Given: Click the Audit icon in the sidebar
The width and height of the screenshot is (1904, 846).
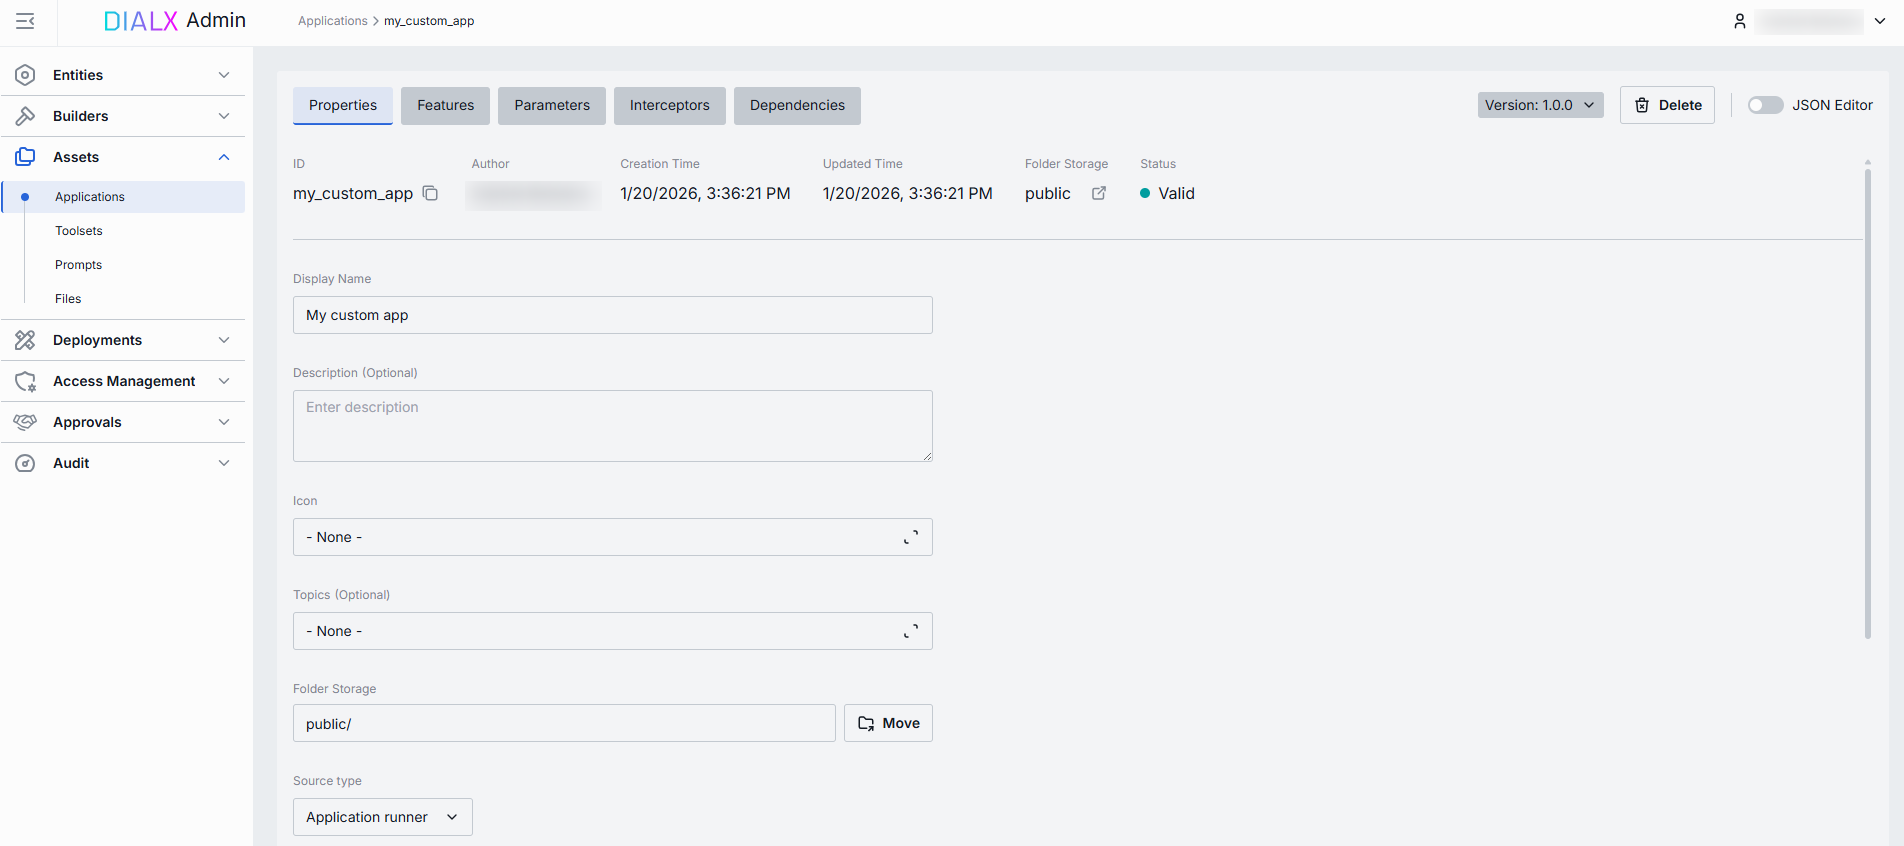Looking at the screenshot, I should [x=25, y=463].
